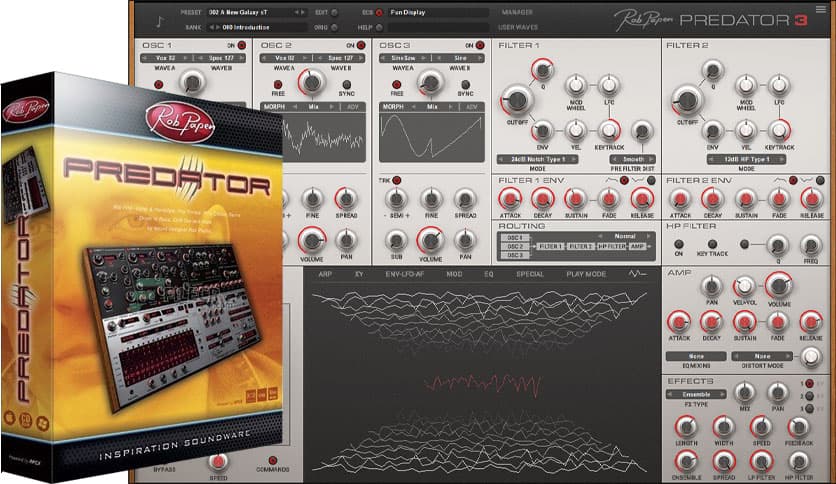Click FILTER 1 block in Routing

point(551,246)
